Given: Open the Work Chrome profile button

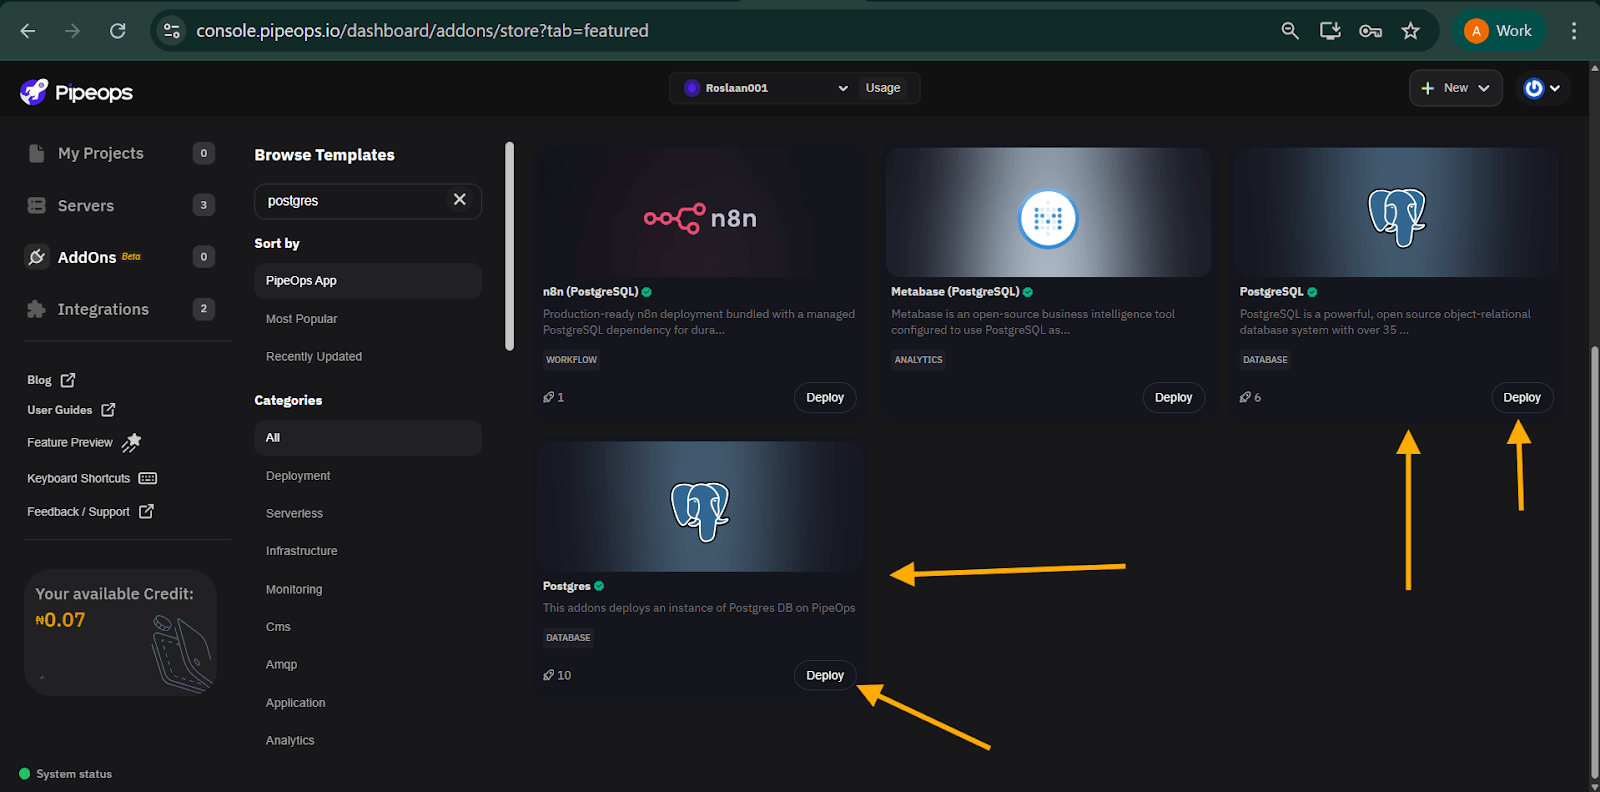Looking at the screenshot, I should (1498, 31).
